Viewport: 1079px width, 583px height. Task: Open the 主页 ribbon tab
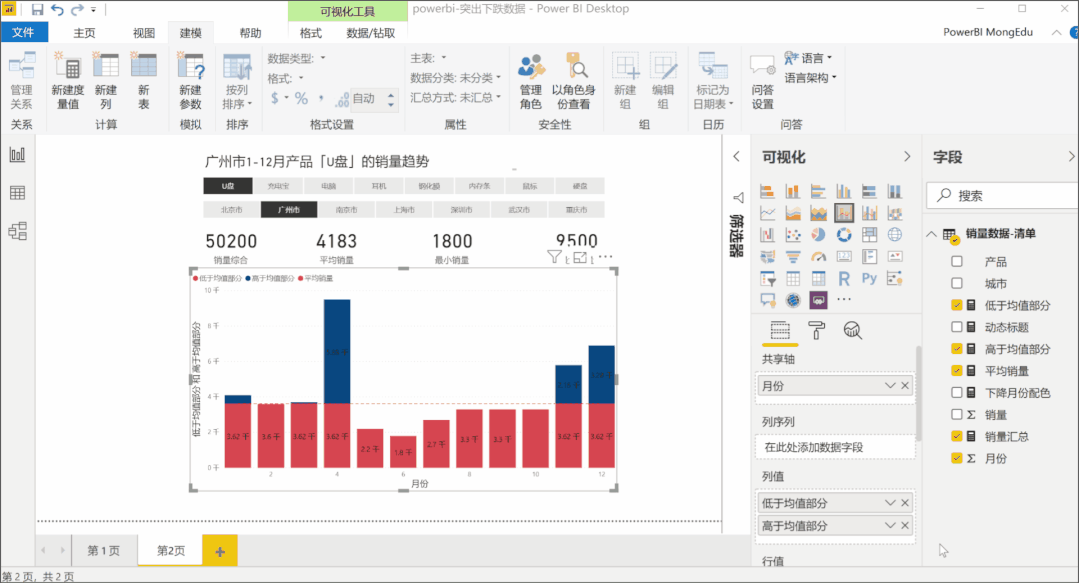[x=84, y=33]
